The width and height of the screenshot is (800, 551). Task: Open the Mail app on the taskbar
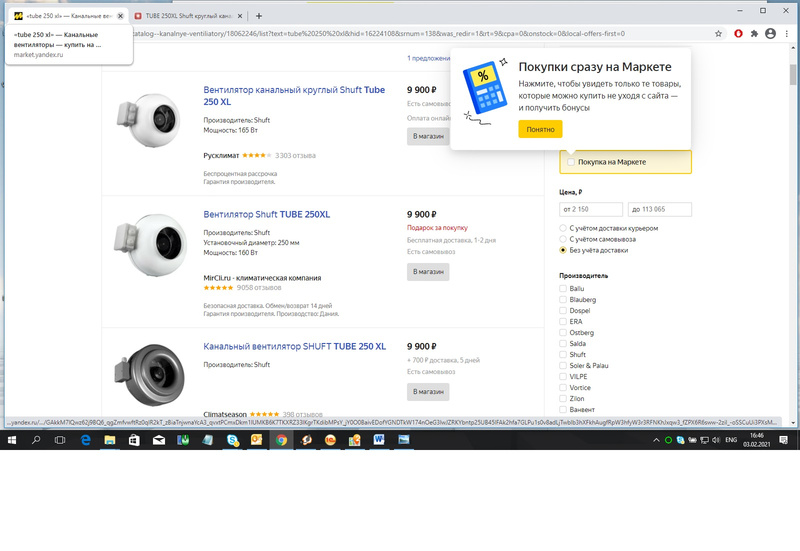pyautogui.click(x=159, y=440)
